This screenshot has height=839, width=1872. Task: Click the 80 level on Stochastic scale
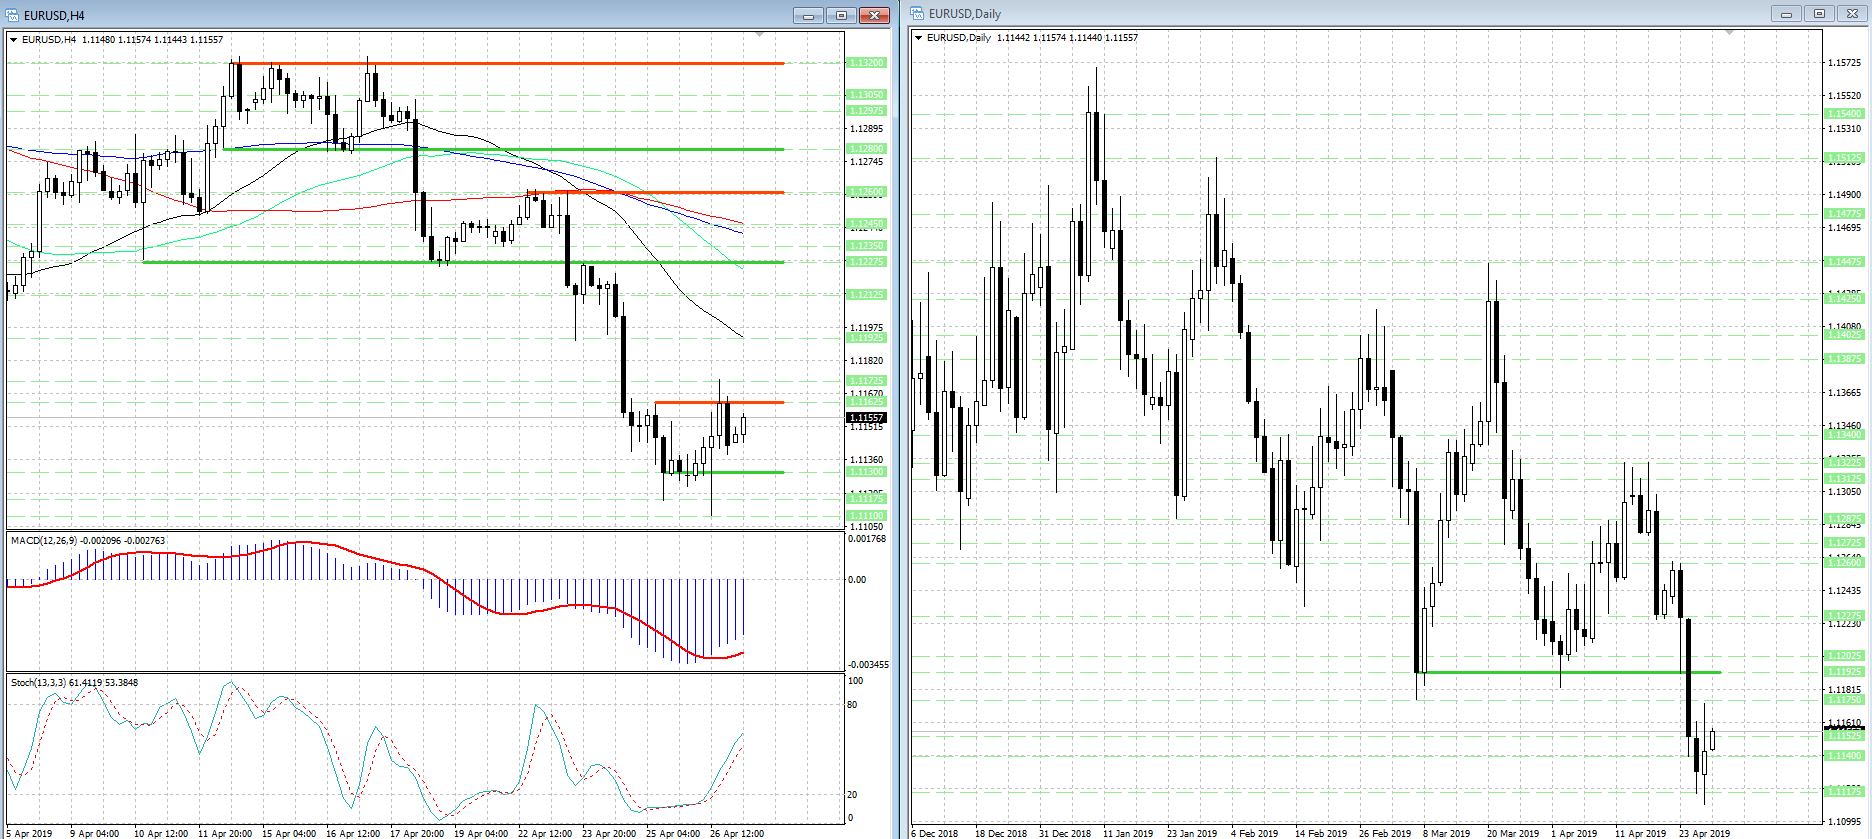click(x=852, y=705)
